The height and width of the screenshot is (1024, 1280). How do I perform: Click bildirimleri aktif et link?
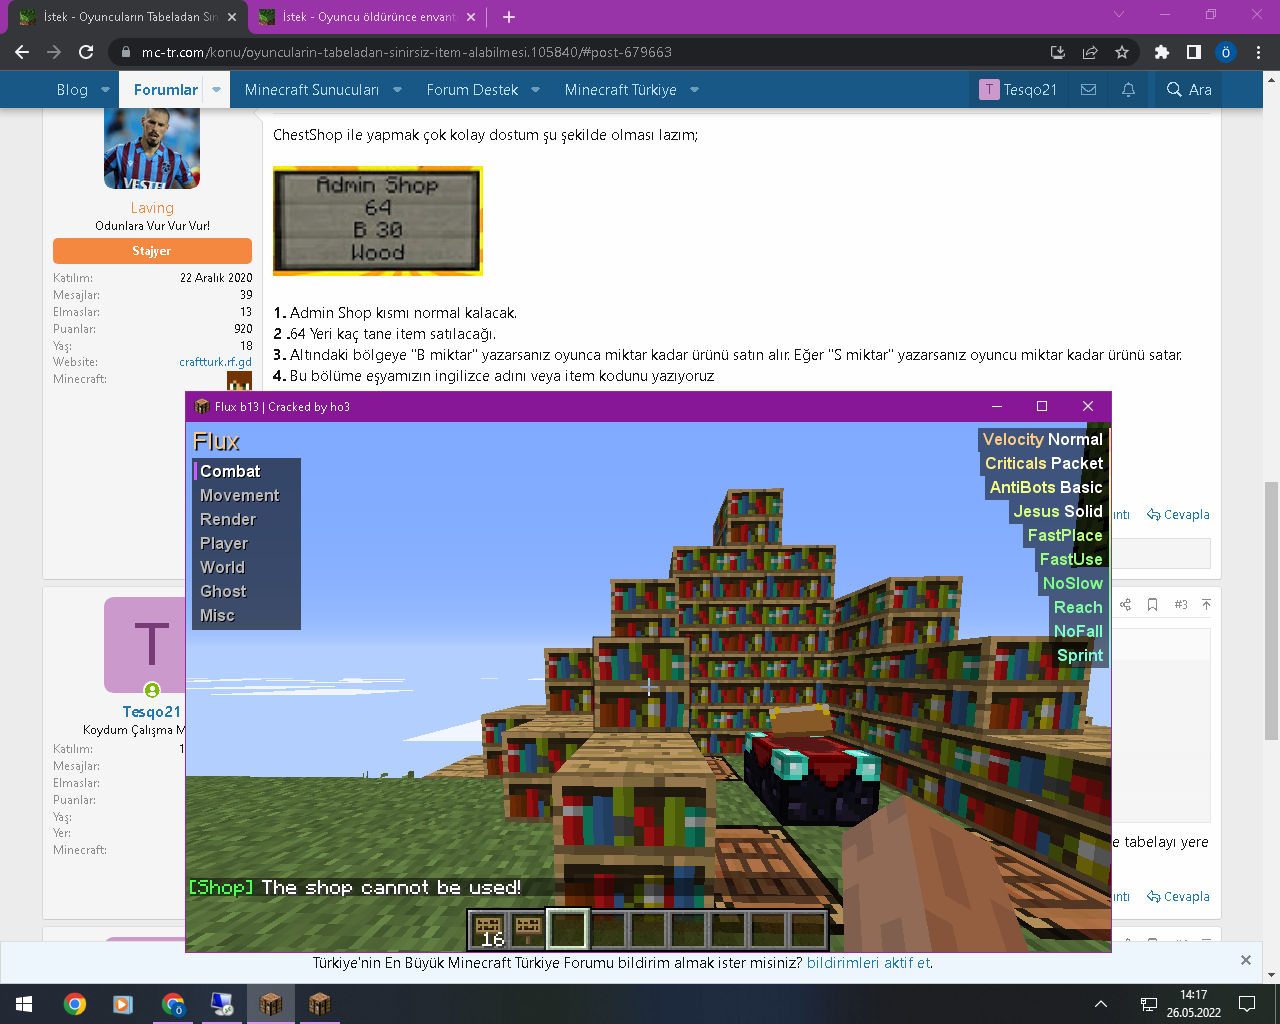click(868, 963)
